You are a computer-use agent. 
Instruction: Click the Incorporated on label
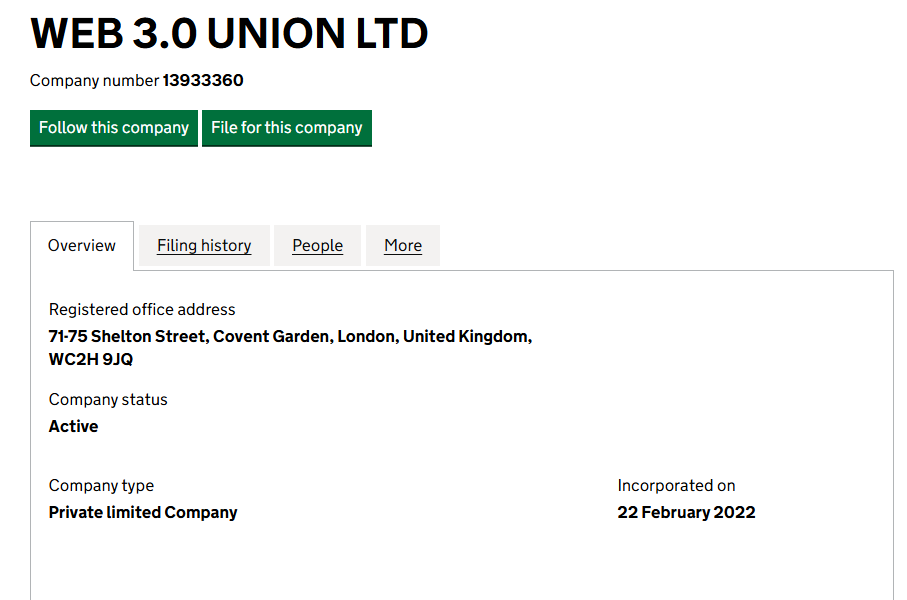pos(676,486)
